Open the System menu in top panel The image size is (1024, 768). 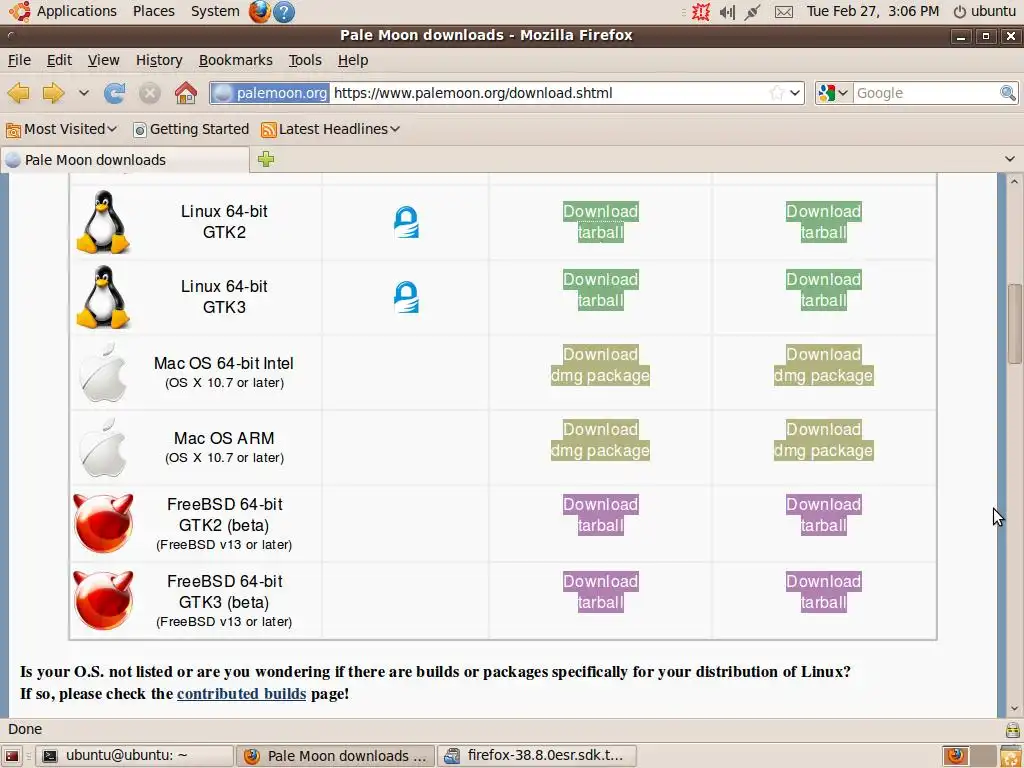coord(215,11)
